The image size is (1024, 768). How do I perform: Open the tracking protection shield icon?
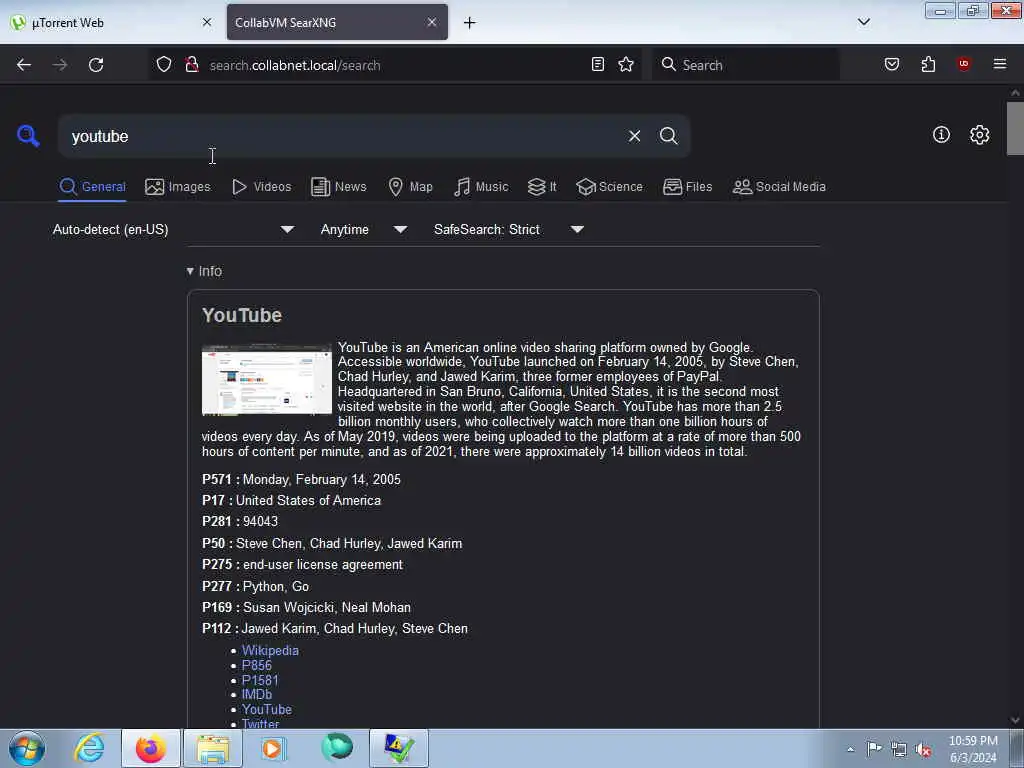point(164,65)
